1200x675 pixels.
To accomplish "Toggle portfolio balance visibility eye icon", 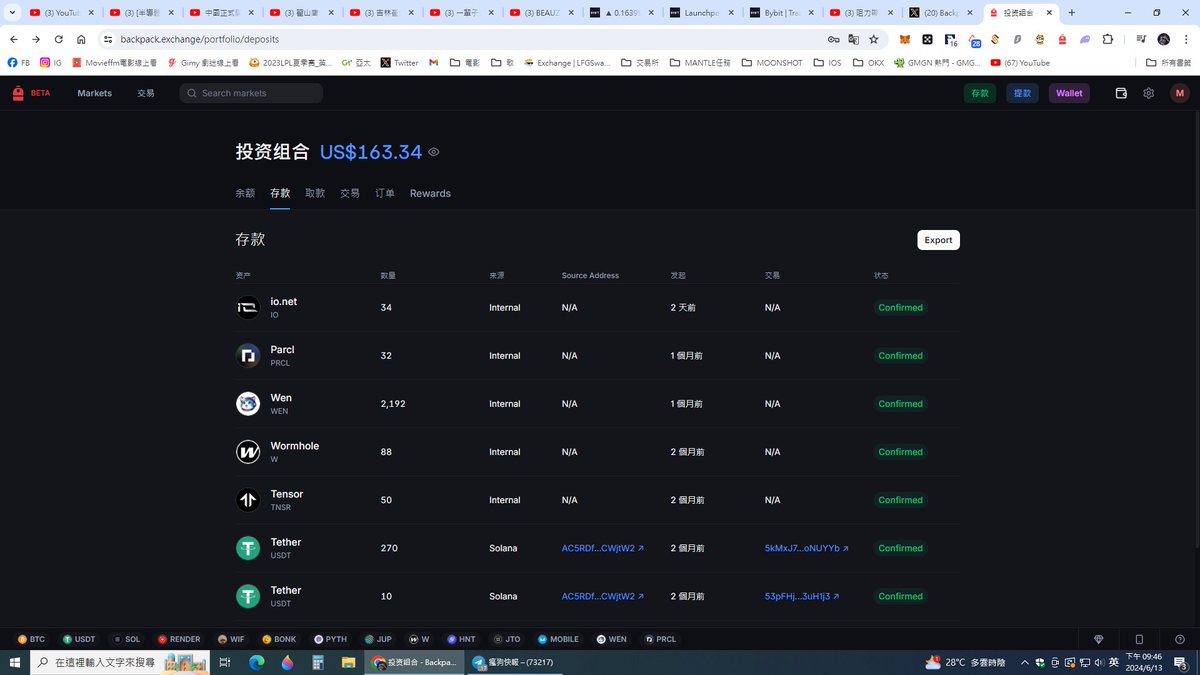I will [x=434, y=152].
